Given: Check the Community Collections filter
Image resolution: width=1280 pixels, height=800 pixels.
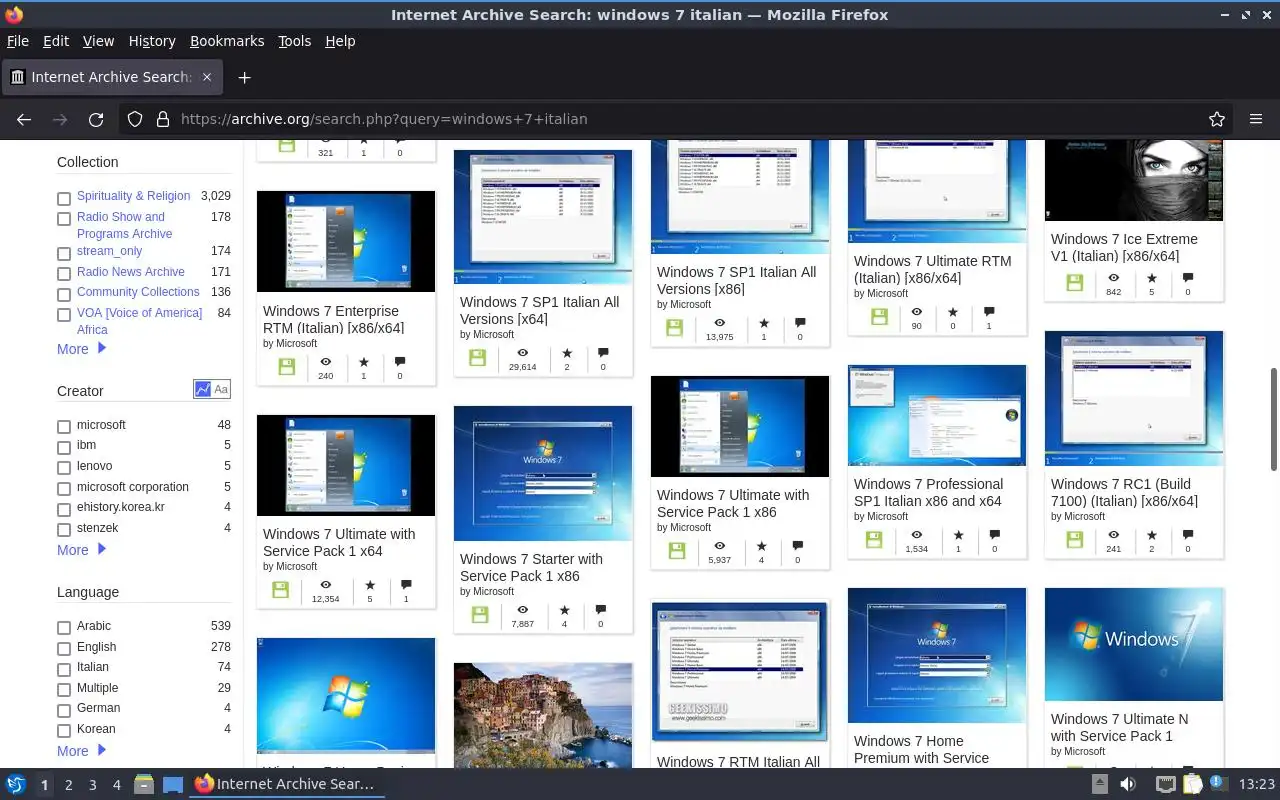Looking at the screenshot, I should (64, 294).
